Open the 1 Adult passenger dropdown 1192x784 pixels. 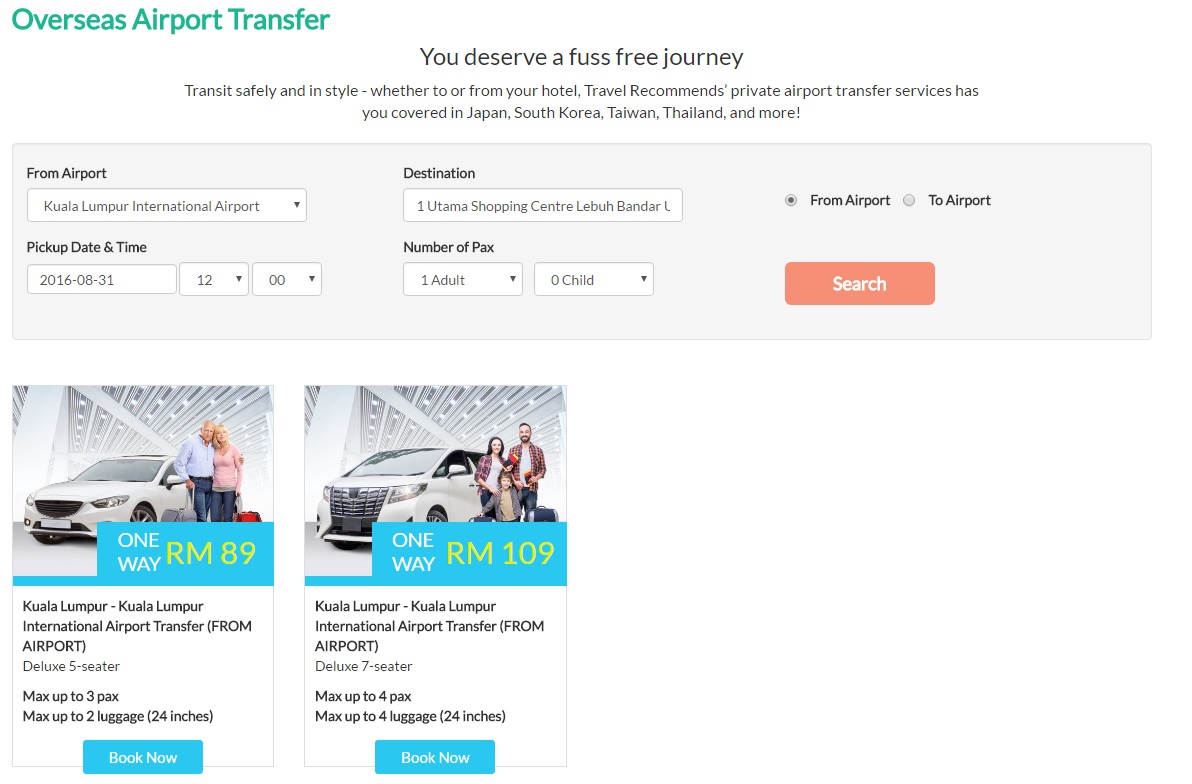(462, 280)
